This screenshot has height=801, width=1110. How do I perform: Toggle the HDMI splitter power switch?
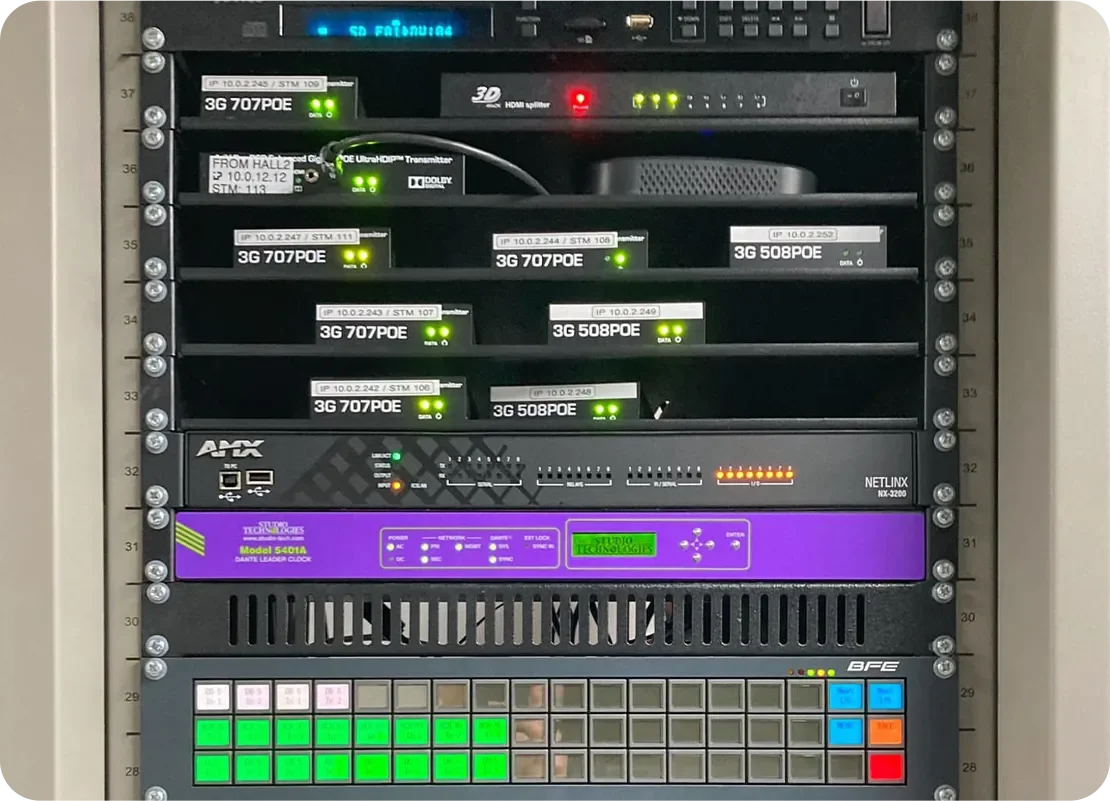tap(853, 97)
